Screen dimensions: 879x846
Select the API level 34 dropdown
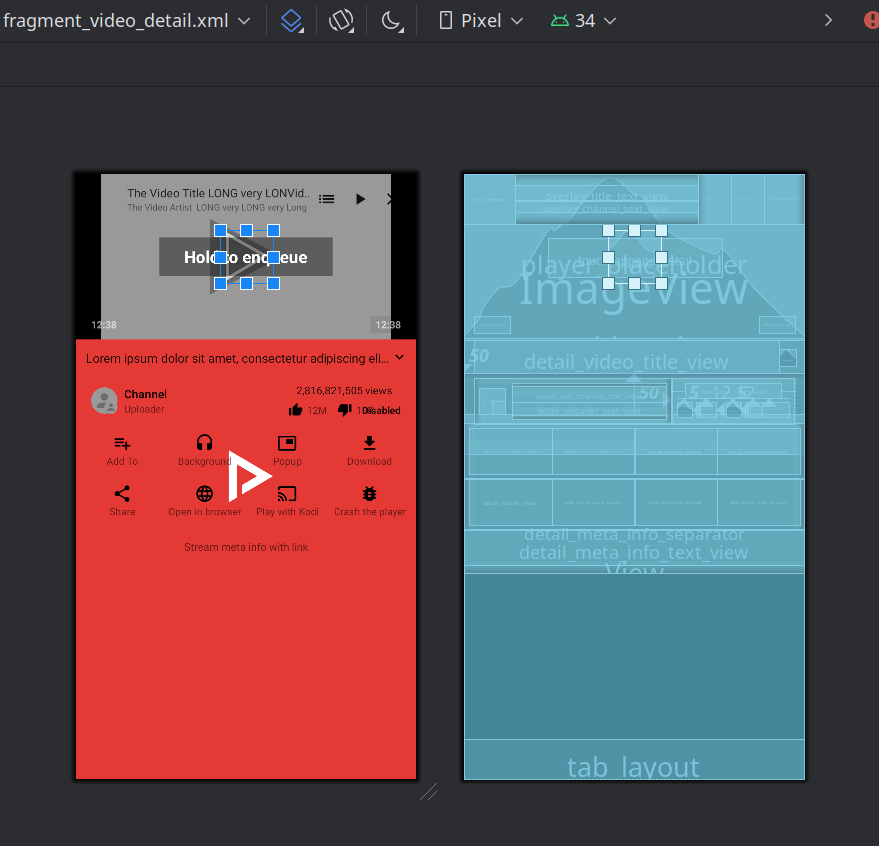point(583,21)
